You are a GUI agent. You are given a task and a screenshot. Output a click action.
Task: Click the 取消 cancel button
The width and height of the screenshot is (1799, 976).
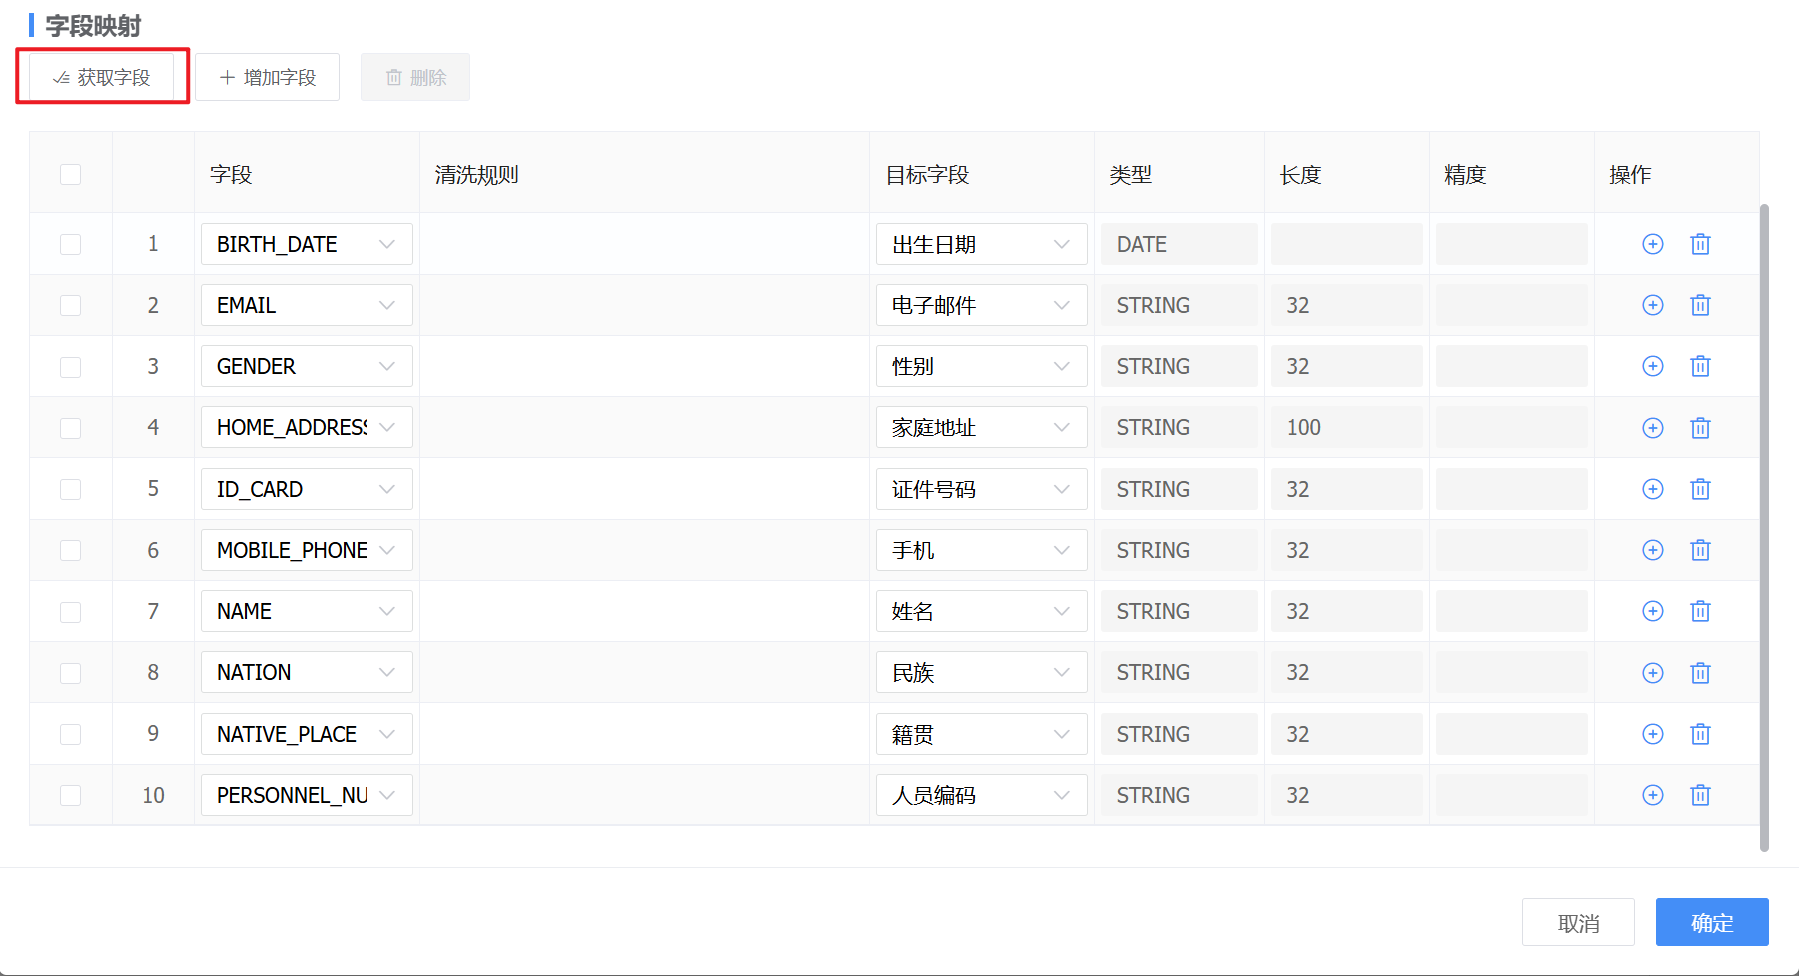point(1577,922)
